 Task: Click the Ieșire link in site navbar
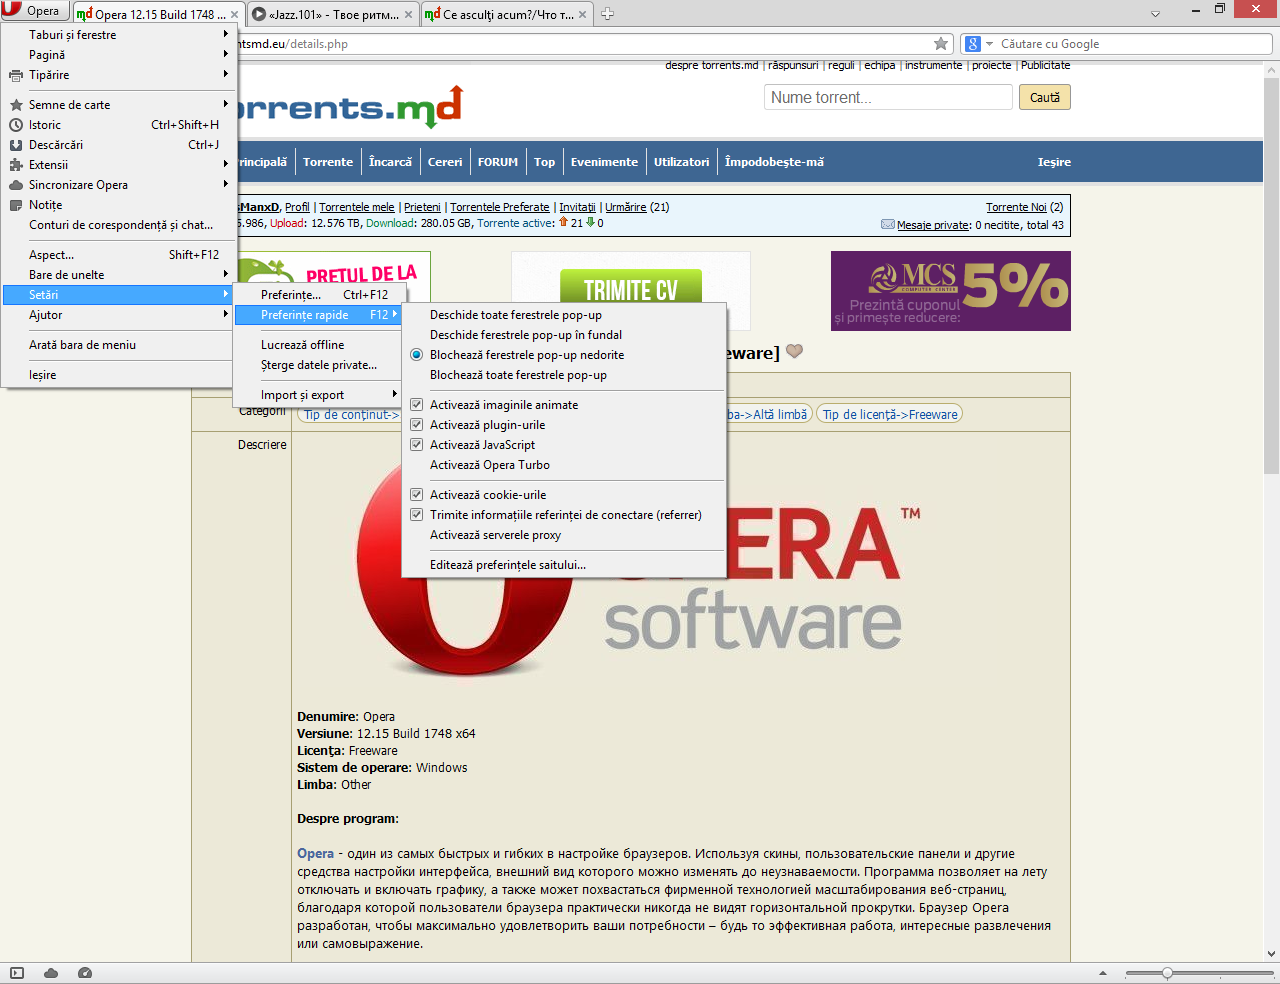(1054, 162)
